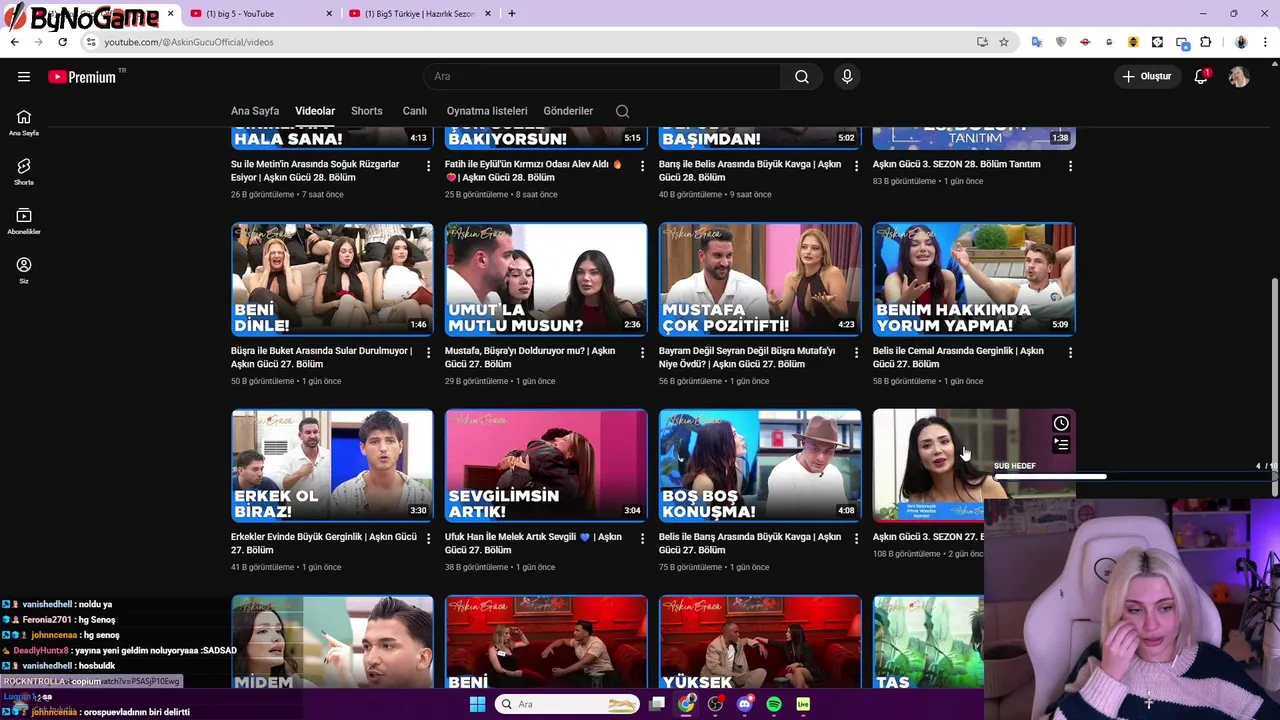Image resolution: width=1280 pixels, height=720 pixels.
Task: Open a new browser tab
Action: [512, 14]
